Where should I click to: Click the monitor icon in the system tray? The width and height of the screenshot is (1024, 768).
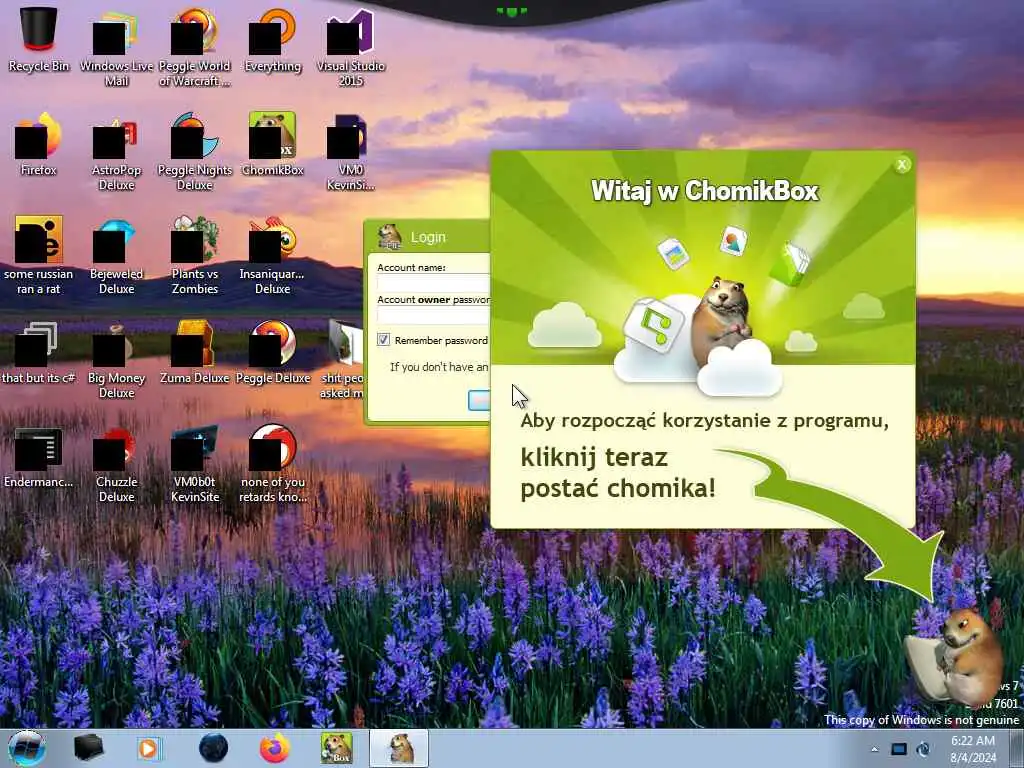point(899,749)
